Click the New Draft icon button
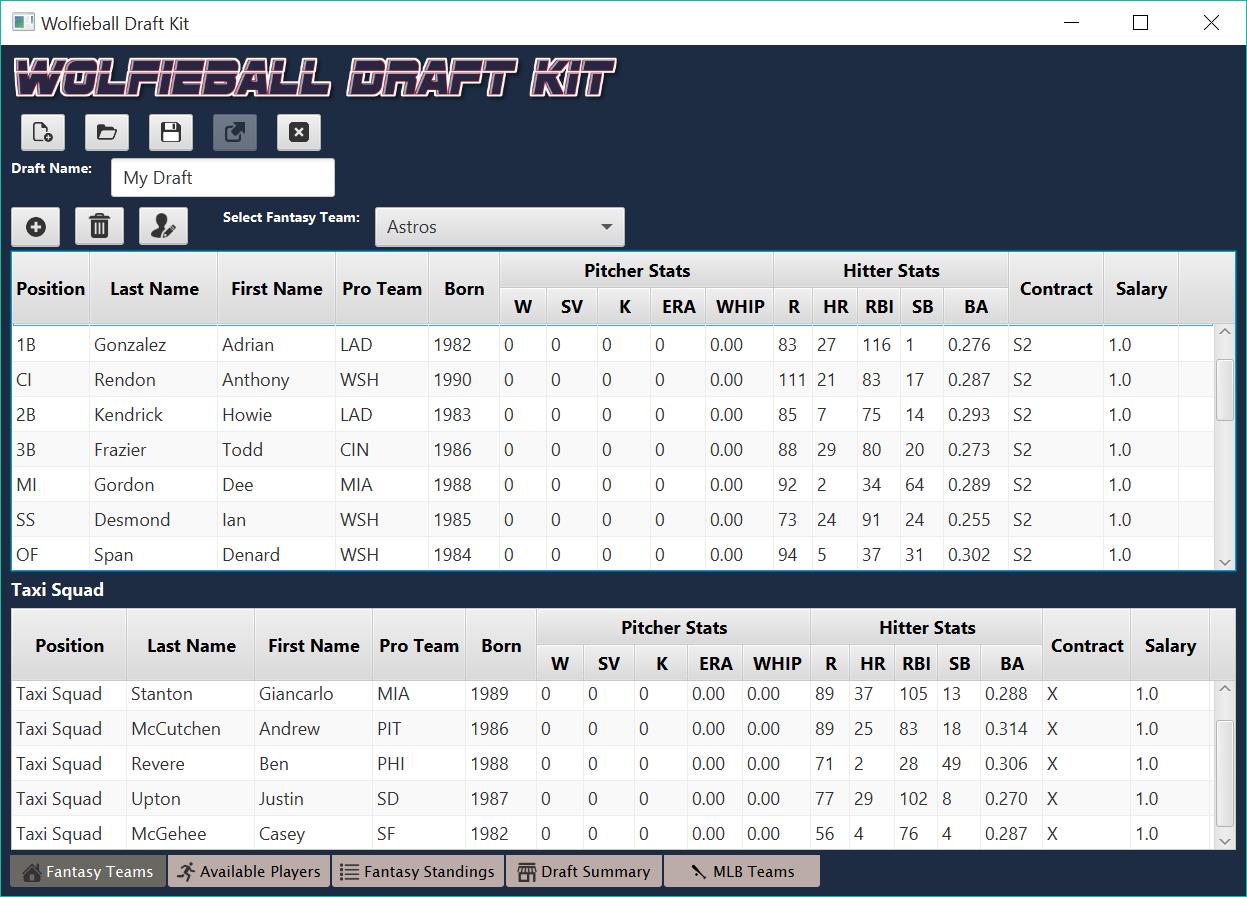 [x=43, y=132]
